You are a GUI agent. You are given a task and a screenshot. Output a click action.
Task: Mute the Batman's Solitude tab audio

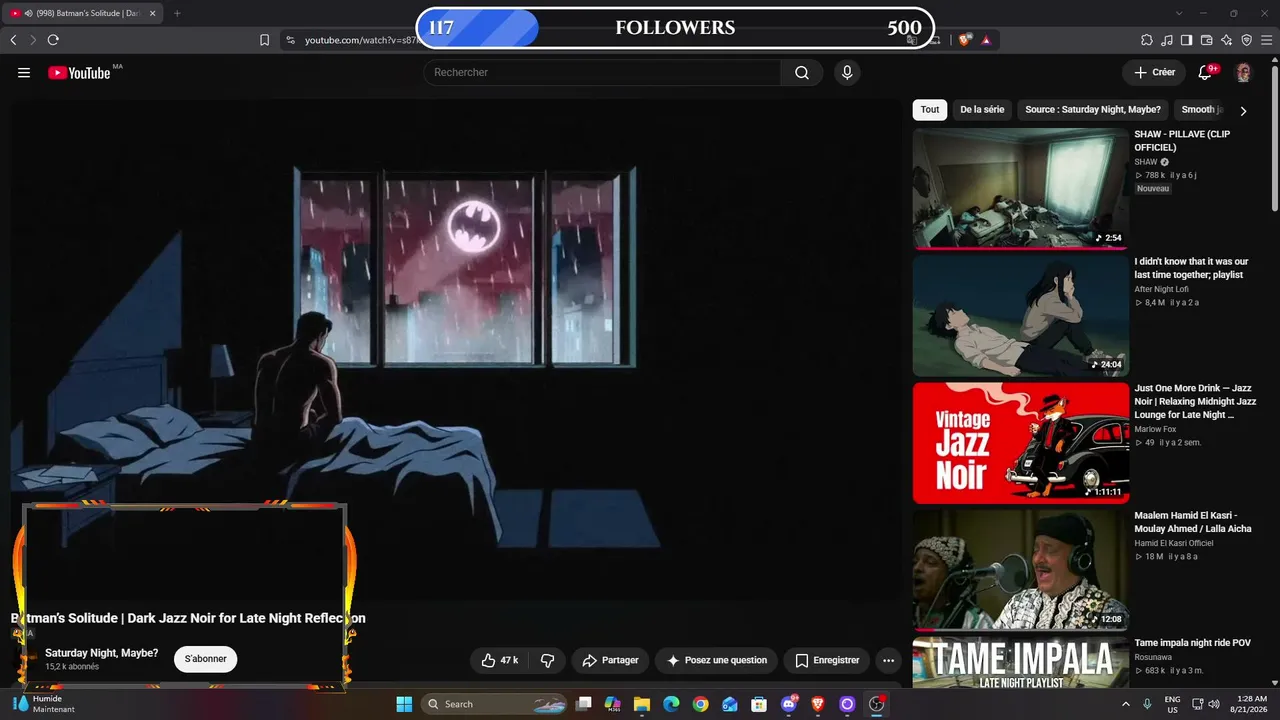click(28, 13)
